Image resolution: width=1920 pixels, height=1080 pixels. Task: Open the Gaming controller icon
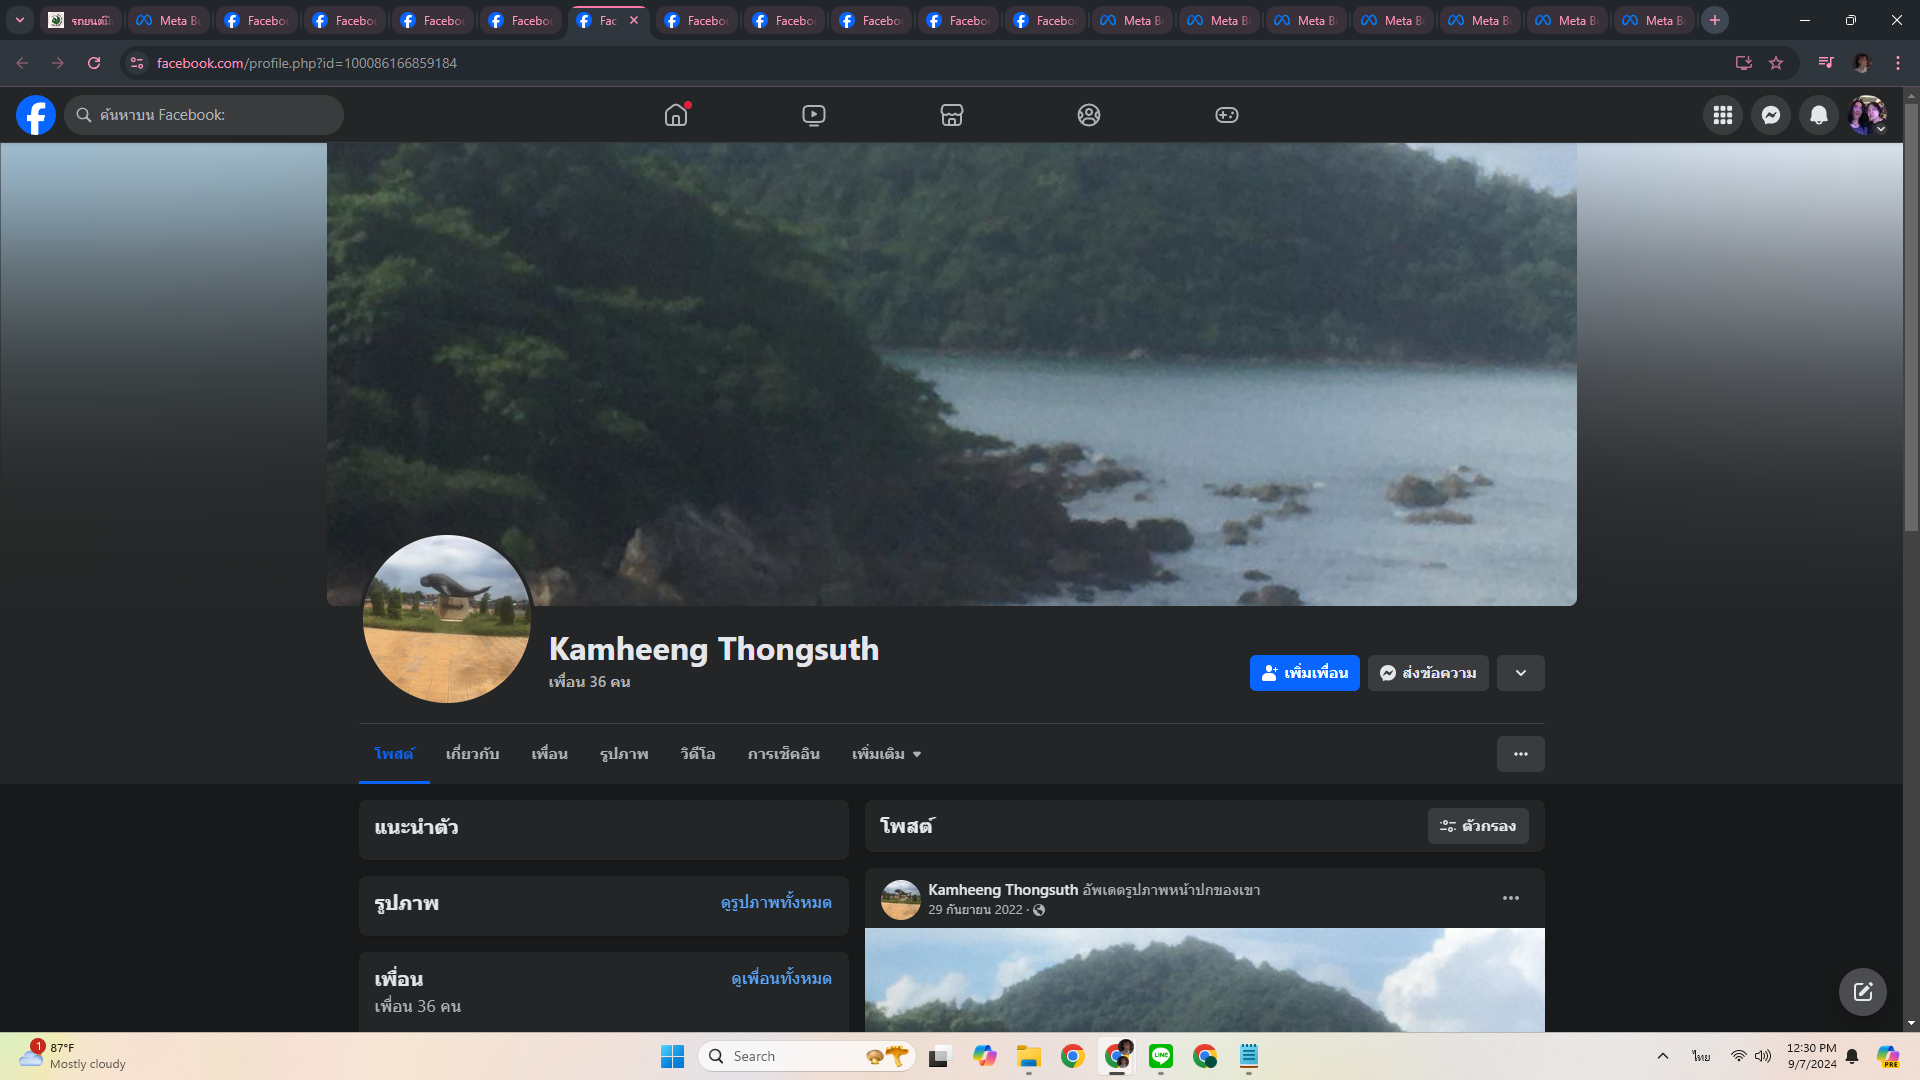(1226, 115)
